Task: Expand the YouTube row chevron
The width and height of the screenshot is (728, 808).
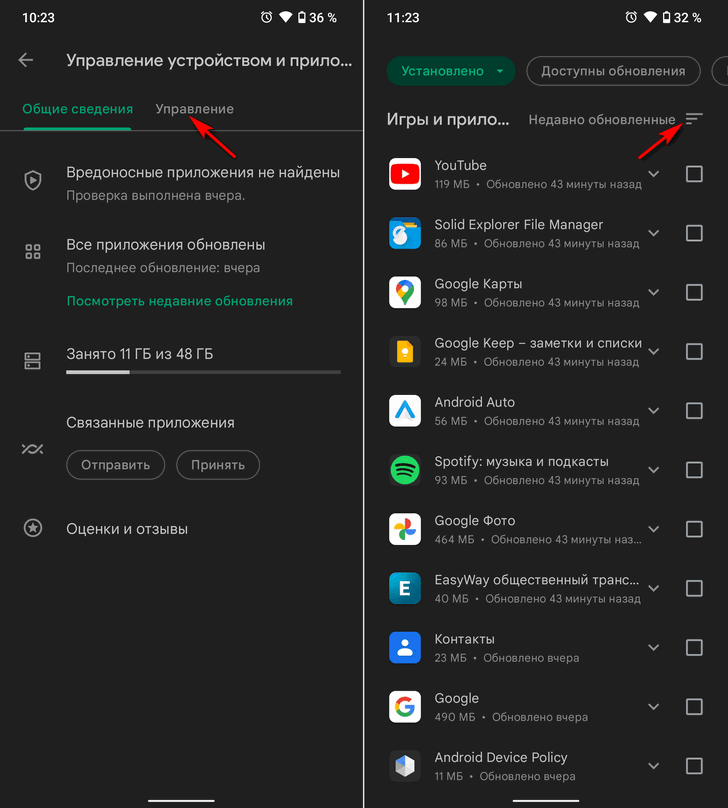Action: click(x=654, y=174)
